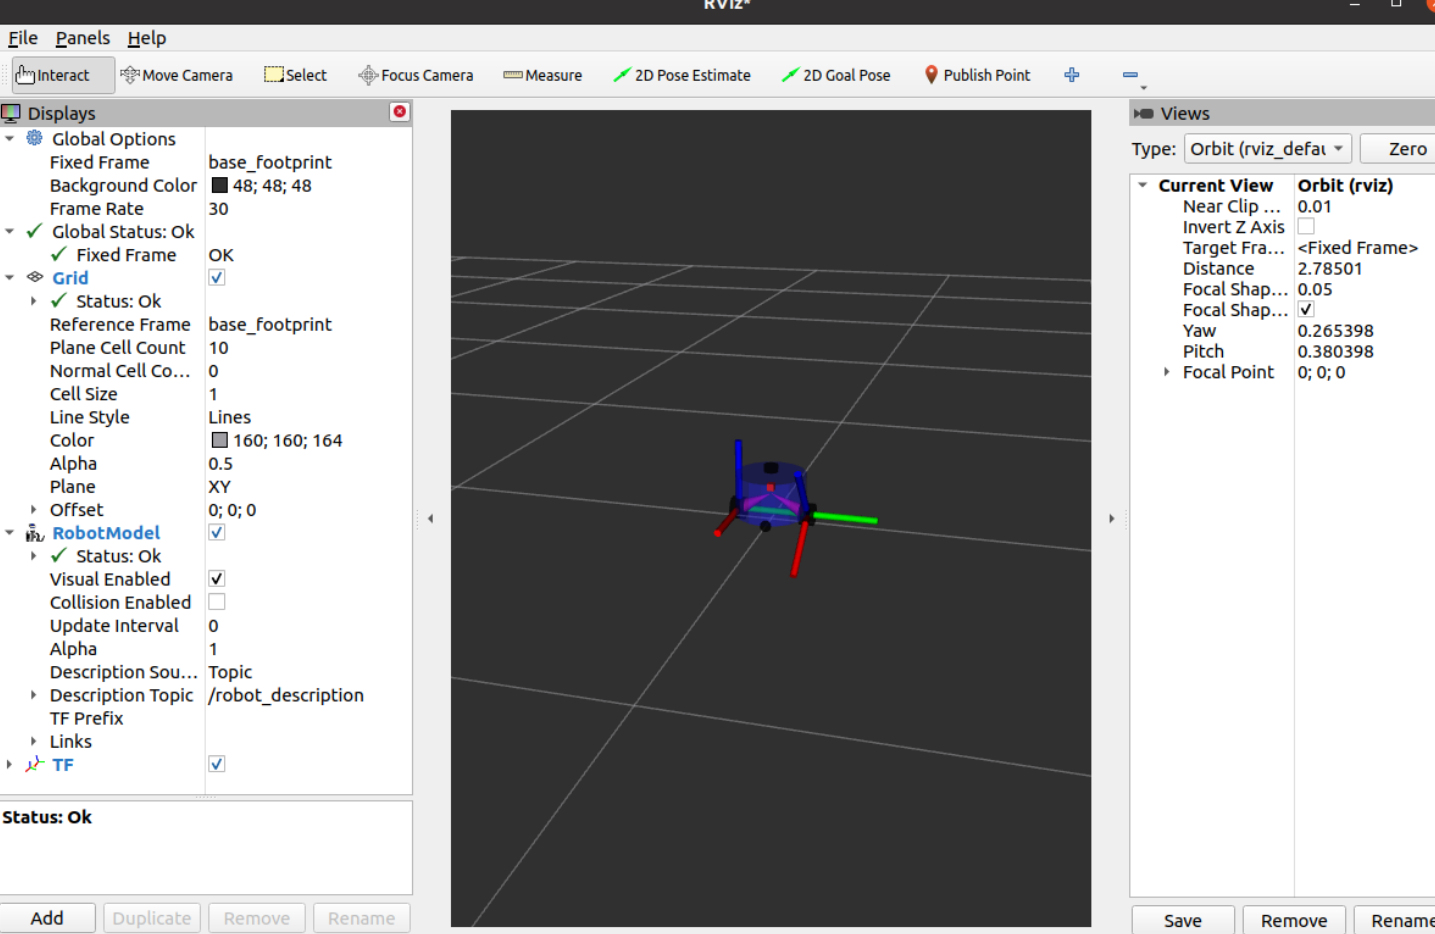Toggle the TF display checkbox
1435x934 pixels.
pyautogui.click(x=217, y=763)
